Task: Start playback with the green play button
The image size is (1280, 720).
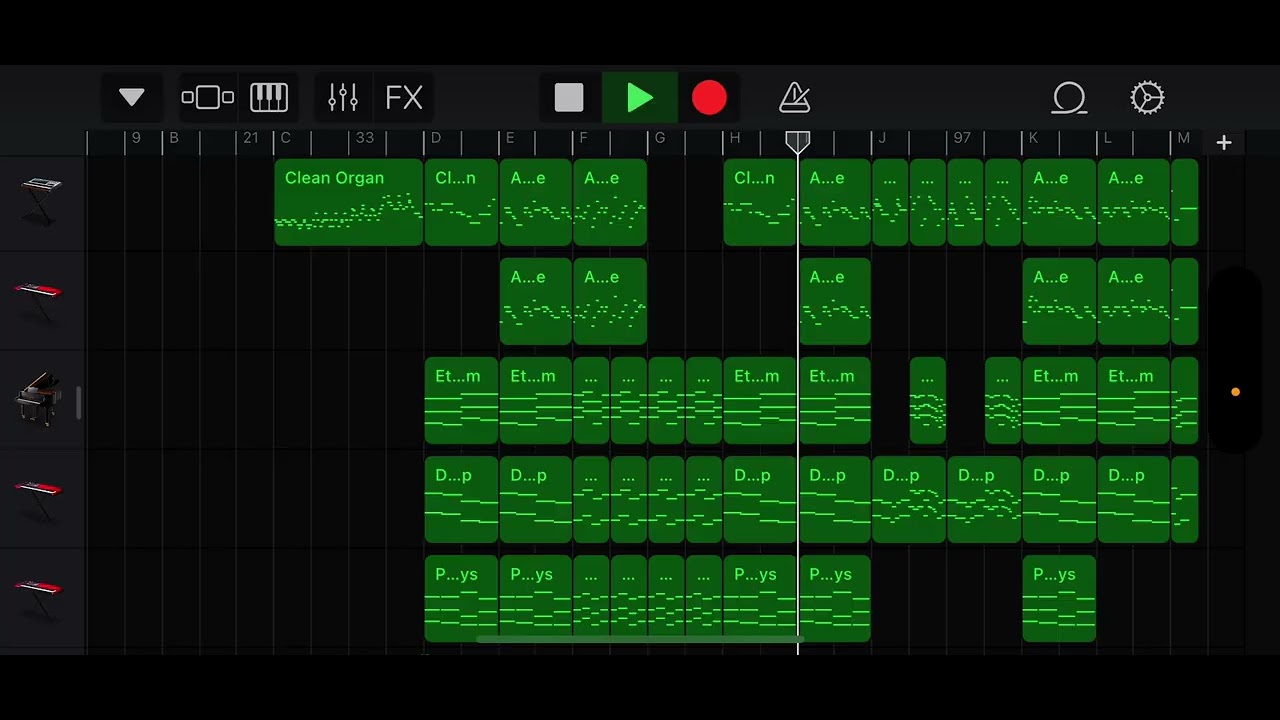Action: pos(640,98)
